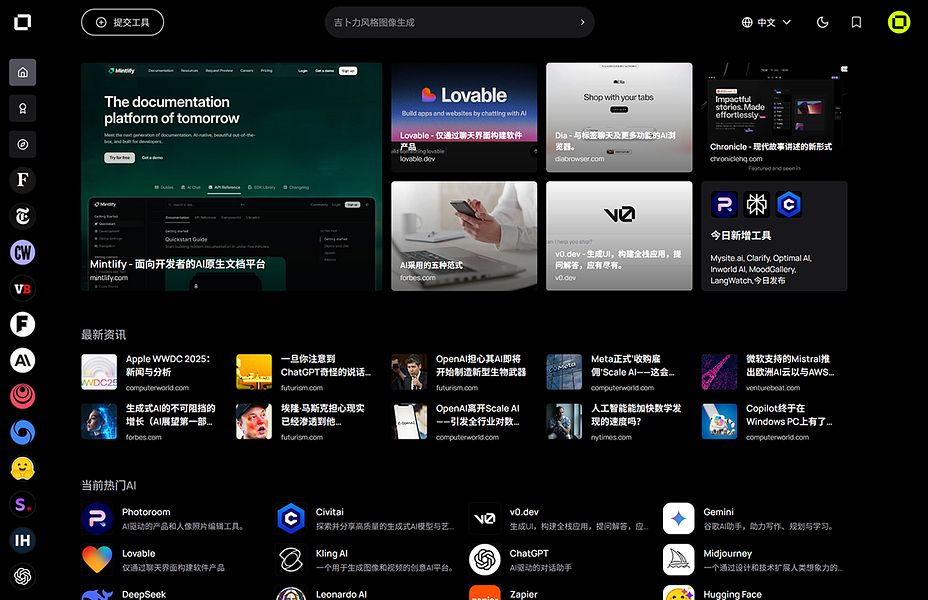Open the compass Explore sidebar icon
The height and width of the screenshot is (600, 928).
click(x=22, y=144)
